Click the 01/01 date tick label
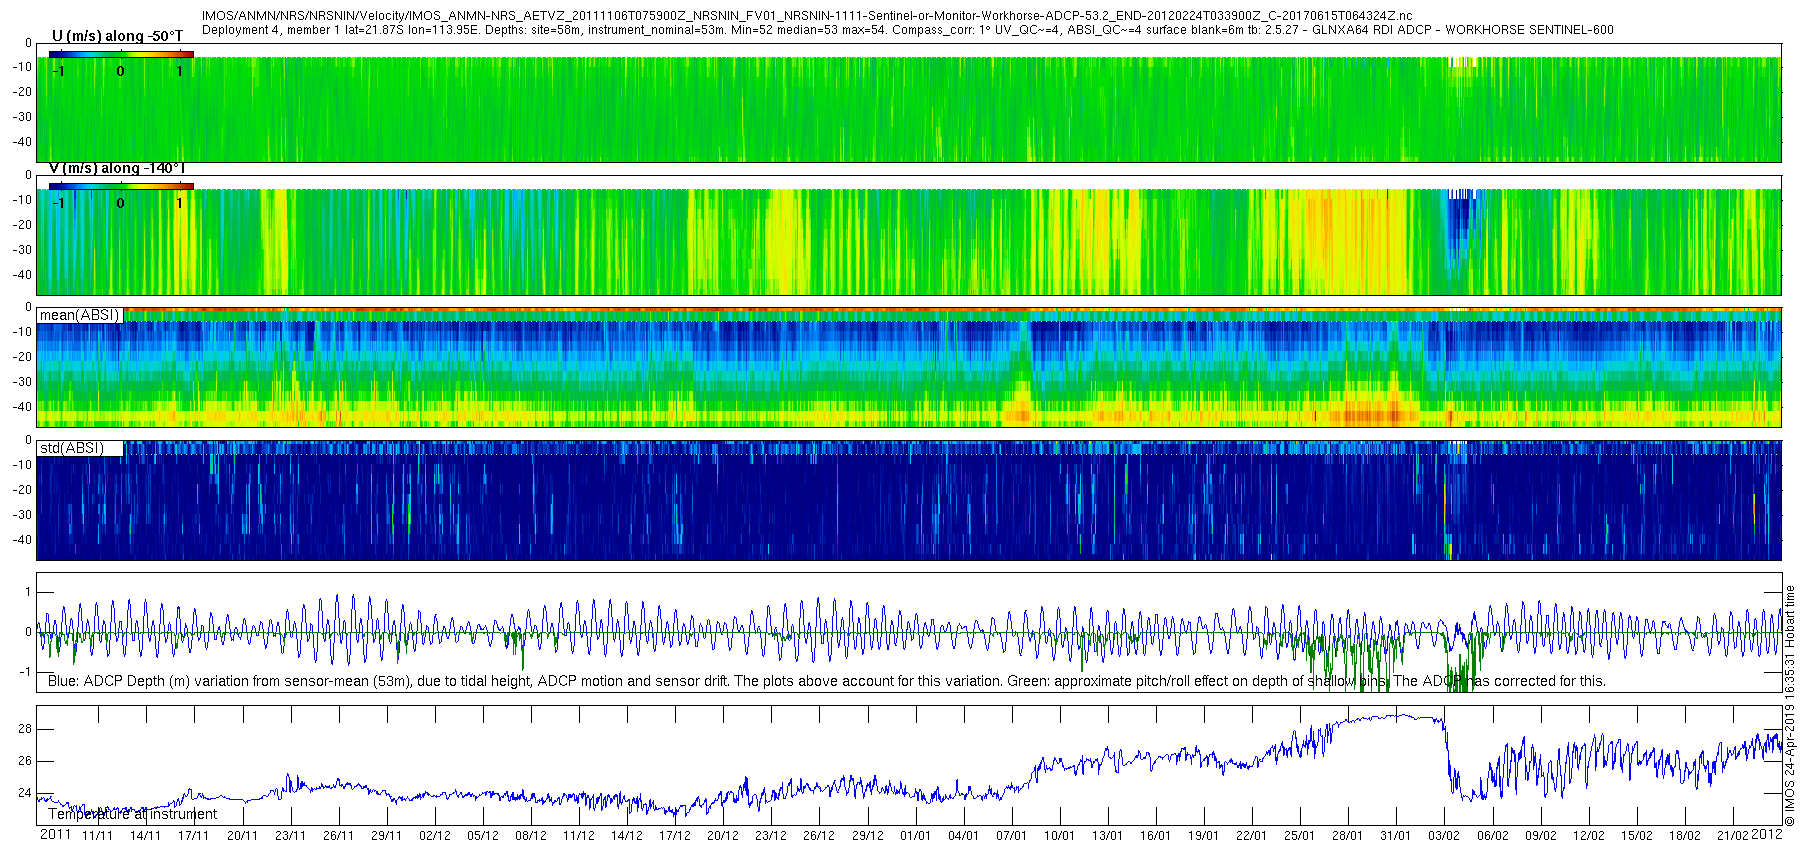 [x=915, y=836]
